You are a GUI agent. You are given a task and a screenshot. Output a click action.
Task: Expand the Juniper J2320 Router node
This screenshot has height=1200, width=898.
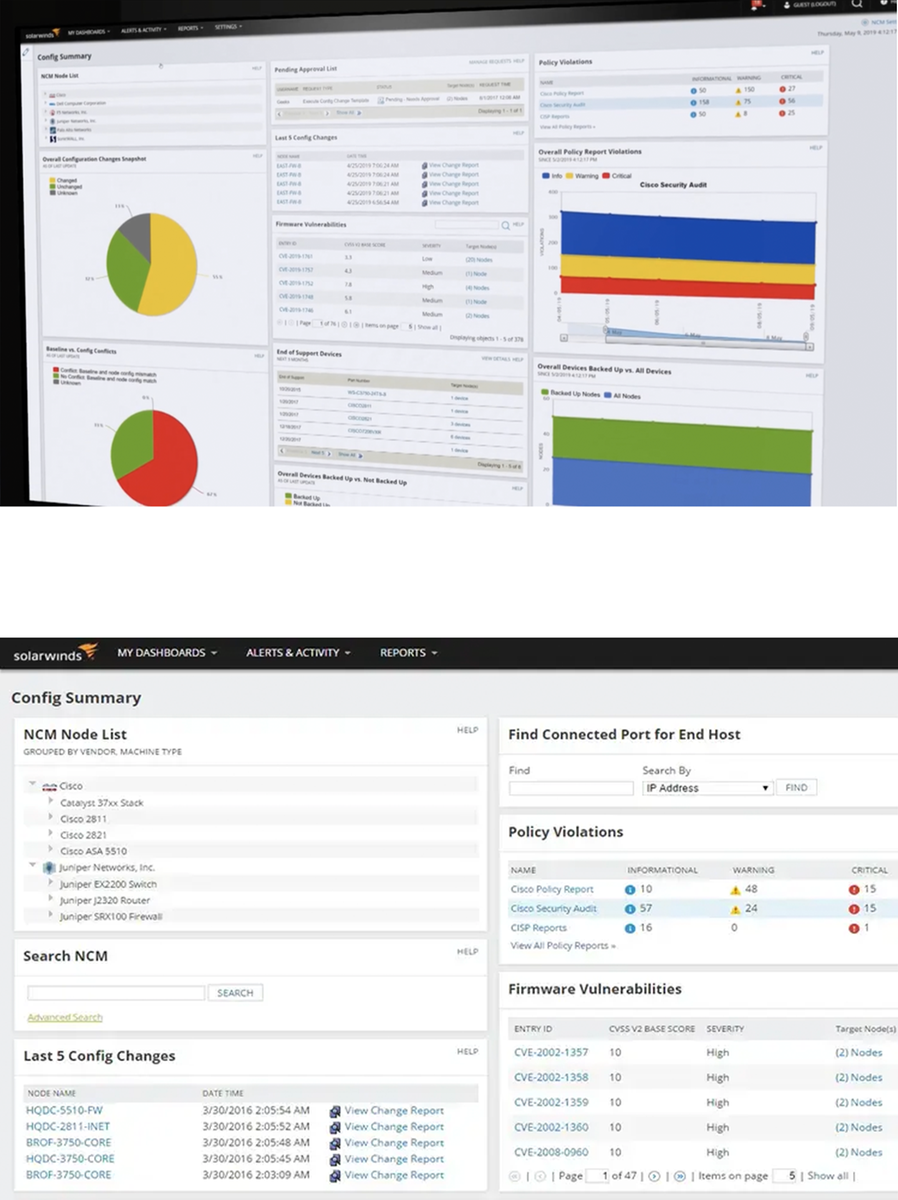[x=51, y=899]
